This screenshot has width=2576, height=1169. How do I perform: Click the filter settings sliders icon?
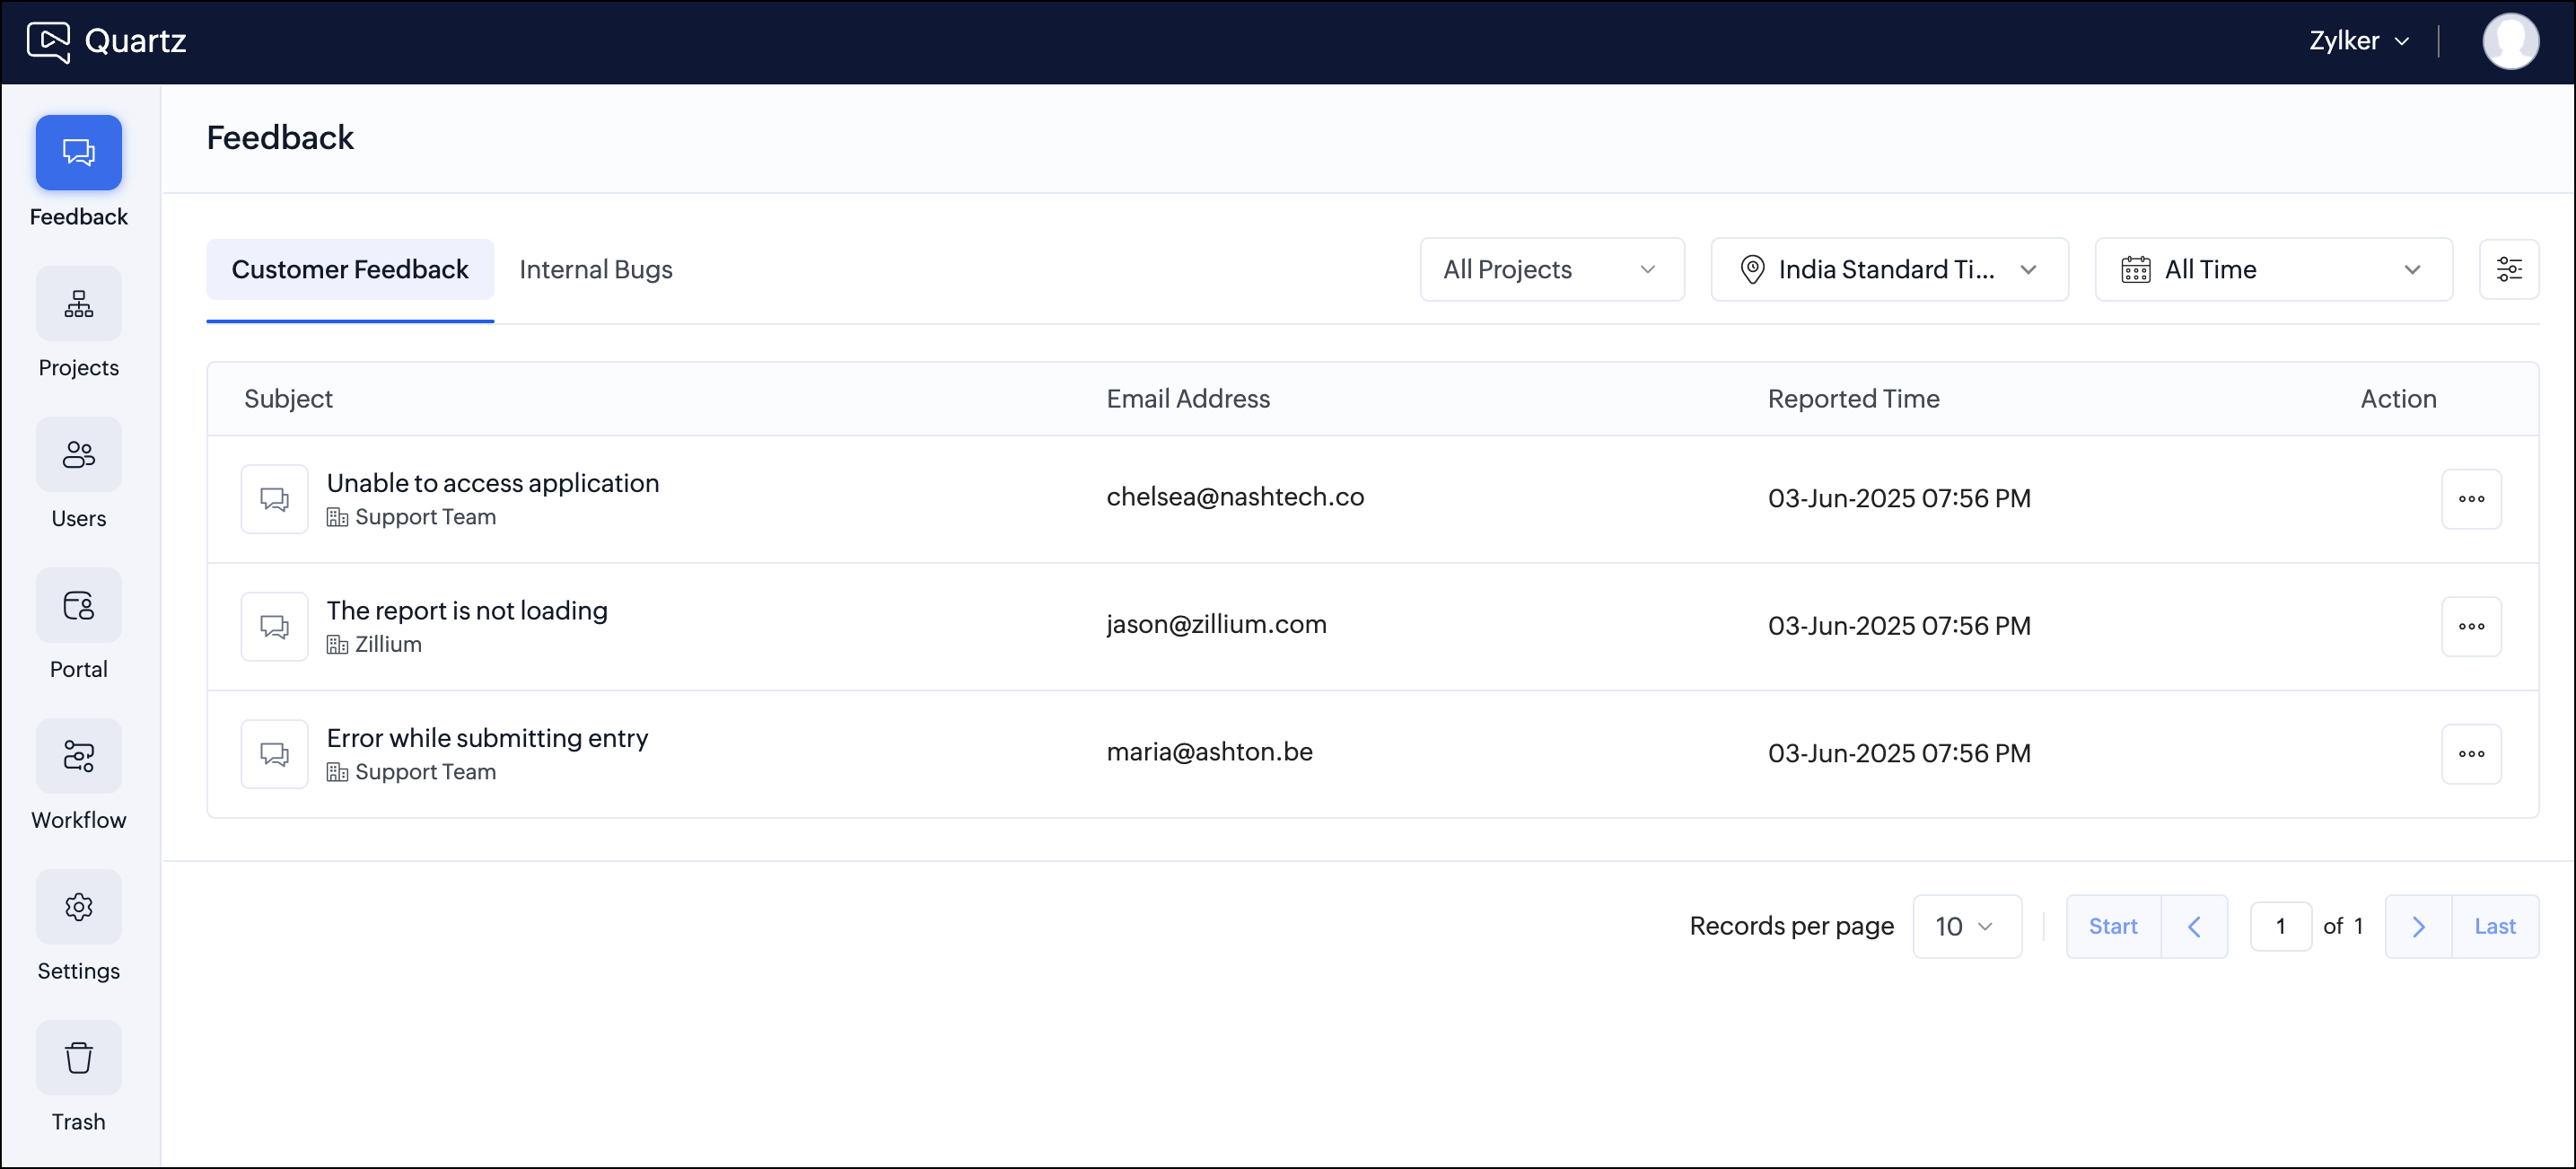[x=2508, y=269]
